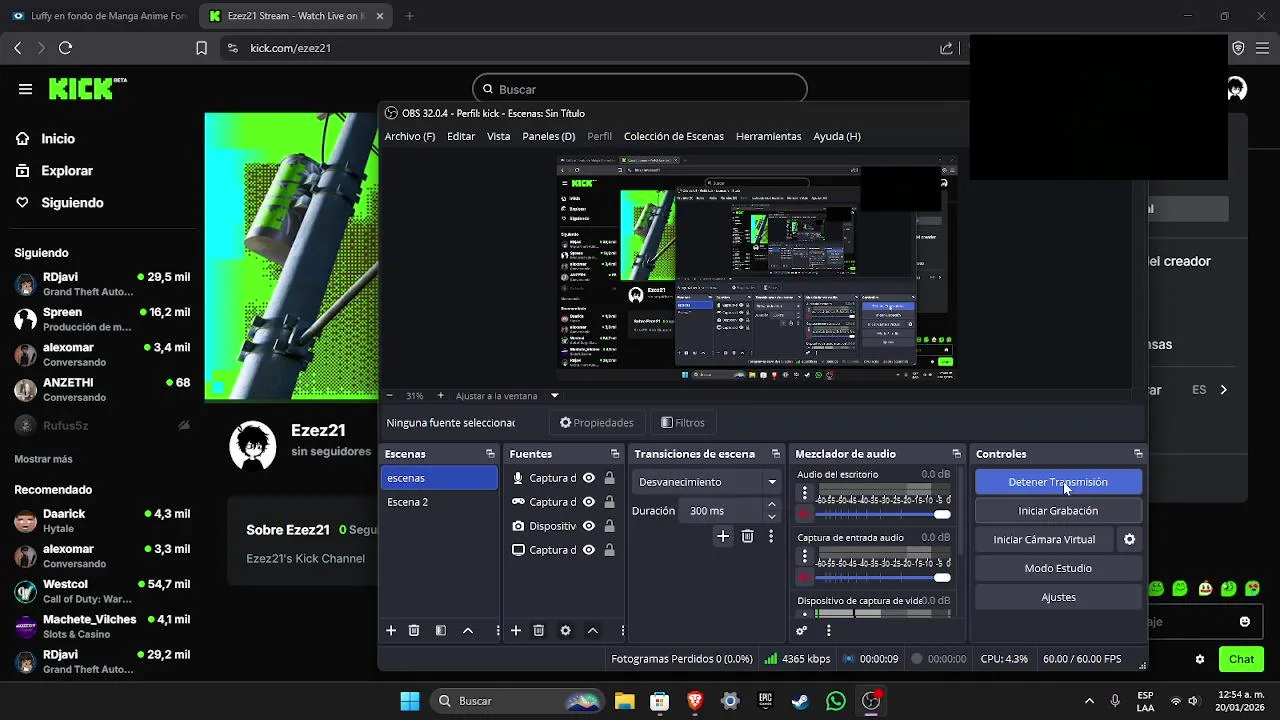Open Ajustes in the Controles panel
Screen dimensions: 1280x720
[1058, 597]
